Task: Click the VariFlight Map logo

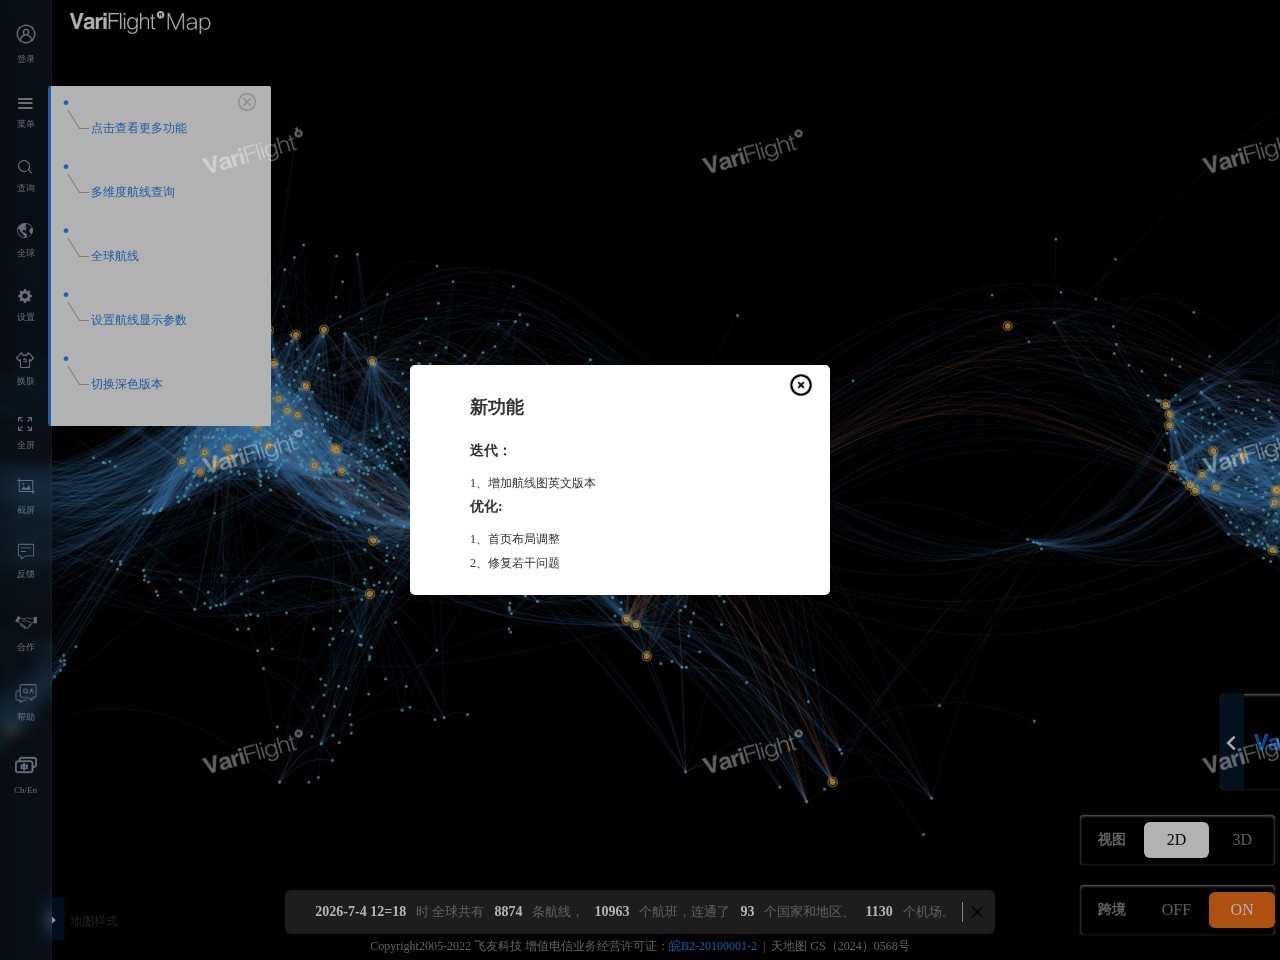Action: pyautogui.click(x=140, y=22)
